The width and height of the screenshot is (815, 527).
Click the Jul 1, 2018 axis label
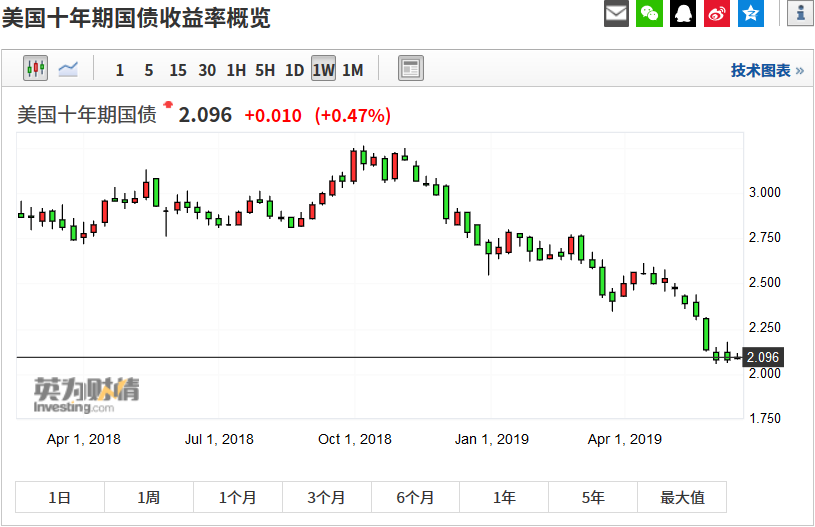pyautogui.click(x=219, y=439)
